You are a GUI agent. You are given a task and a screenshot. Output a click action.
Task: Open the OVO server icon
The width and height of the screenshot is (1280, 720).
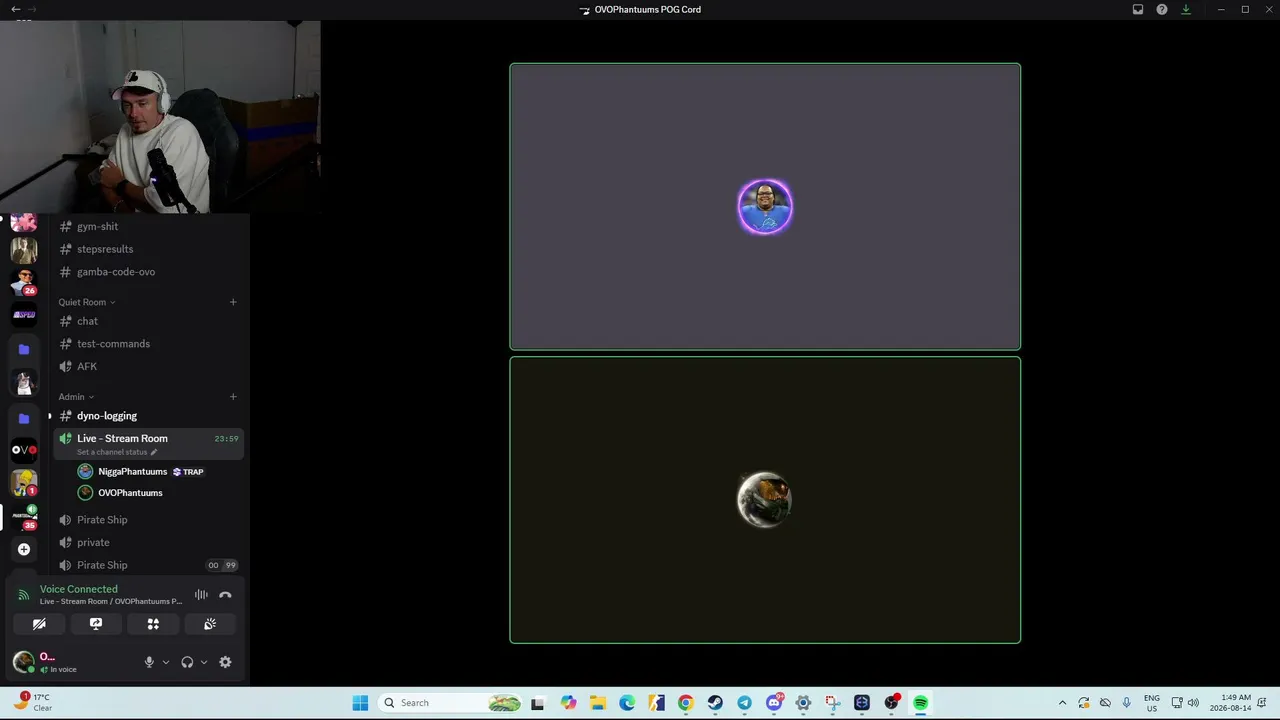pos(24,450)
